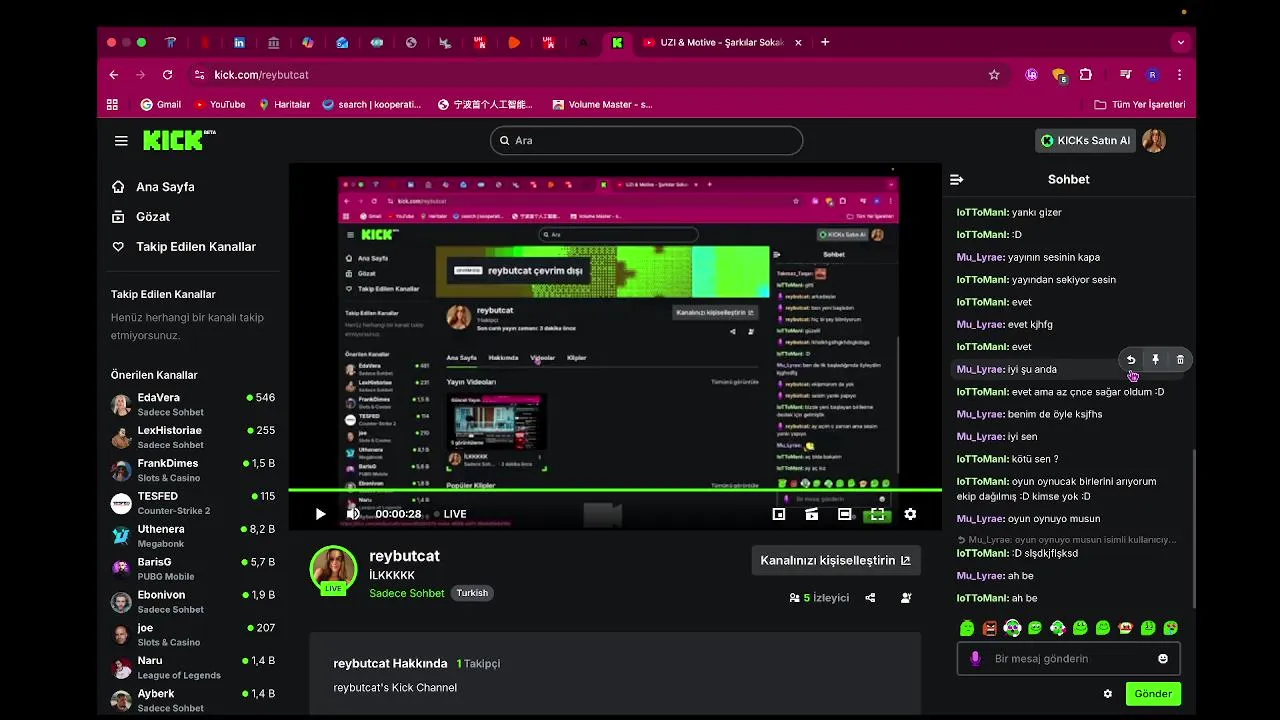This screenshot has width=1280, height=720.
Task: Pin the 'iyi şu anda' message
Action: click(x=1155, y=360)
